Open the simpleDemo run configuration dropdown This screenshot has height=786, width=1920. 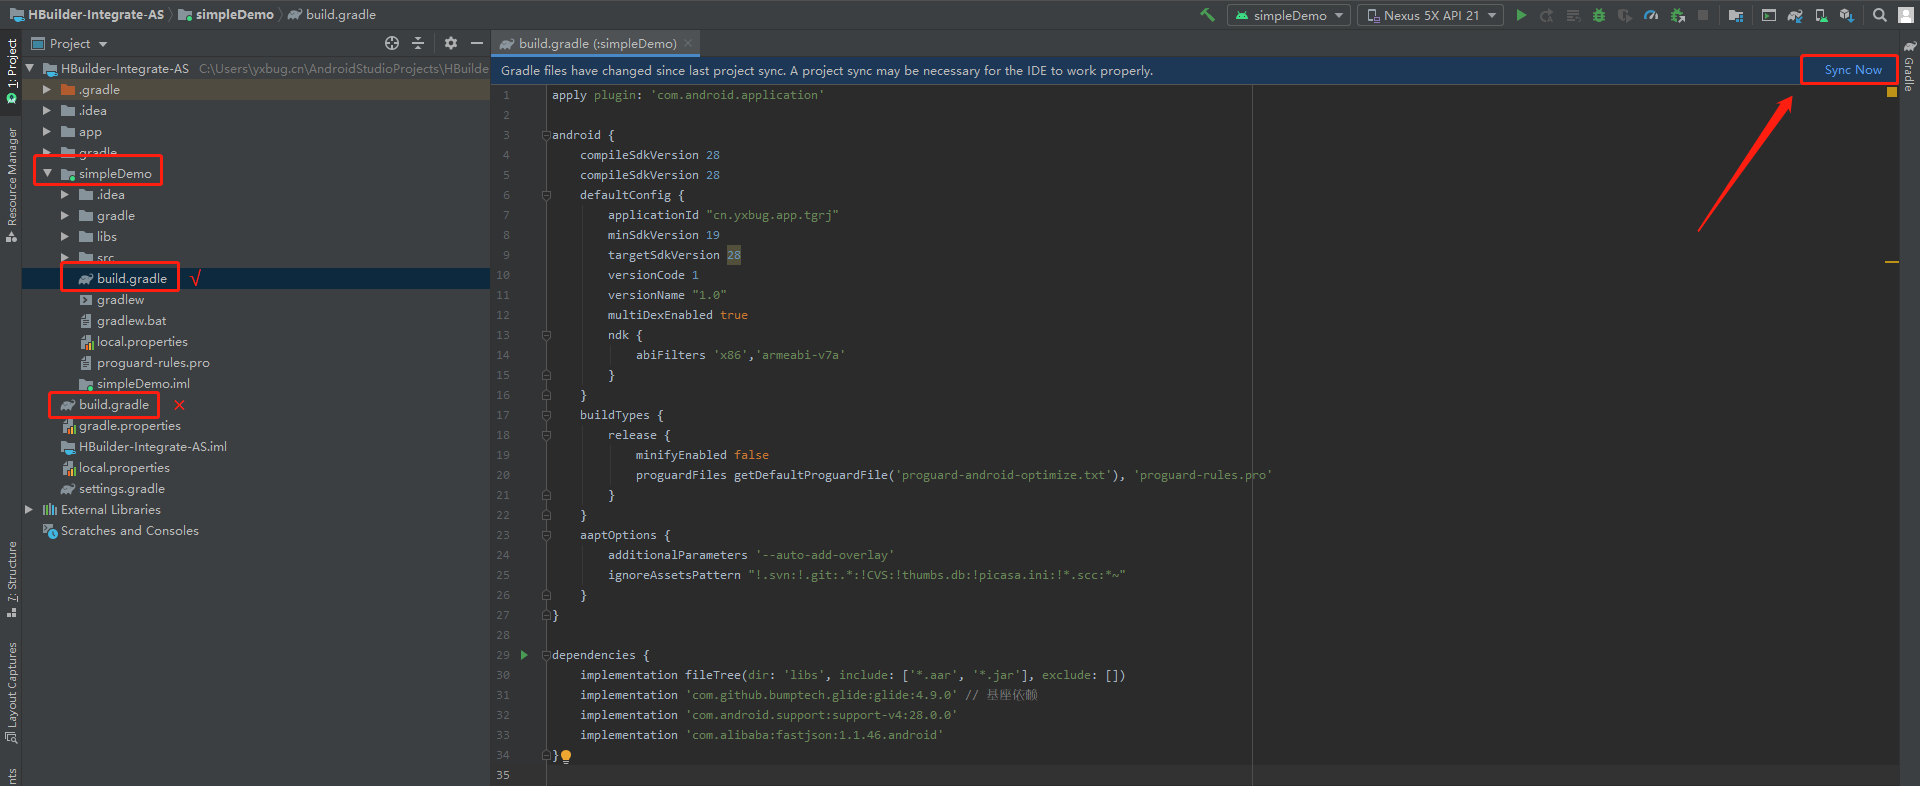click(x=1289, y=15)
